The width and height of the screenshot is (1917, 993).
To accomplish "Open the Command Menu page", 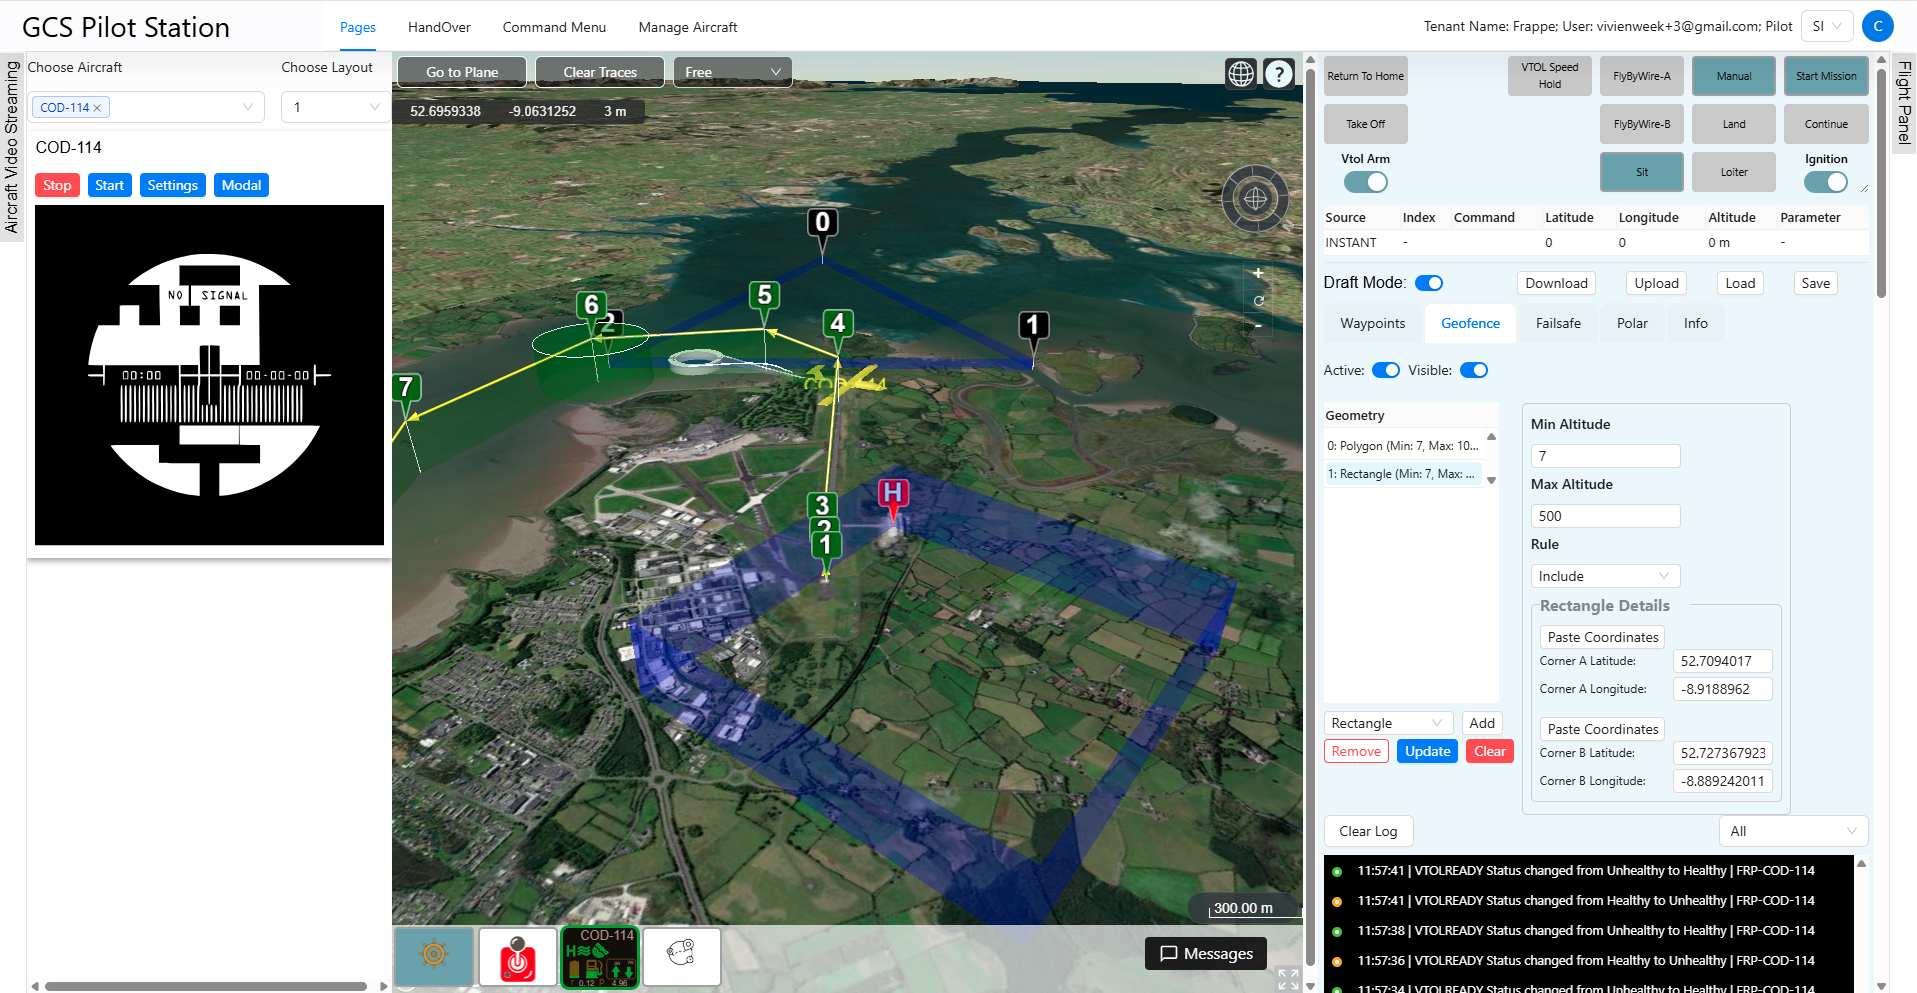I will point(554,27).
